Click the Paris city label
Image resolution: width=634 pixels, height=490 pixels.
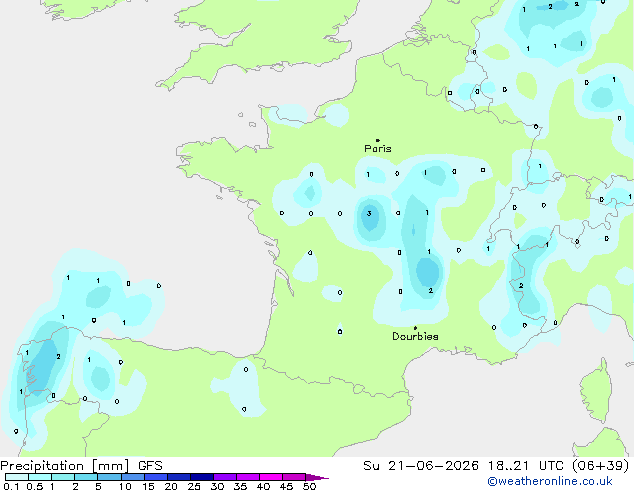[x=378, y=149]
